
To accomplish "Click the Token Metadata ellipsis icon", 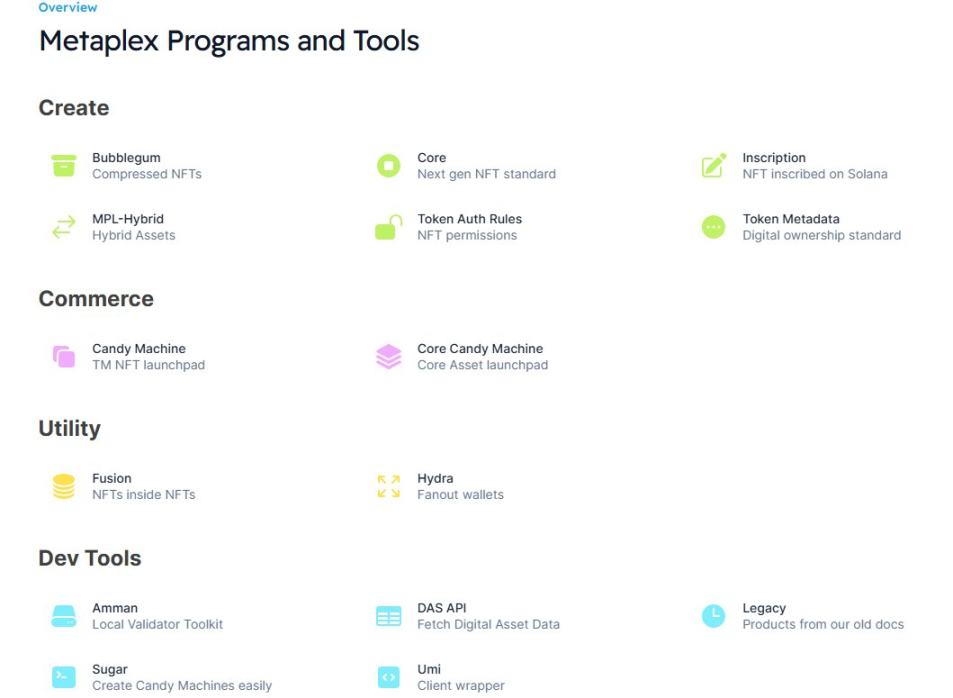I will click(x=713, y=227).
